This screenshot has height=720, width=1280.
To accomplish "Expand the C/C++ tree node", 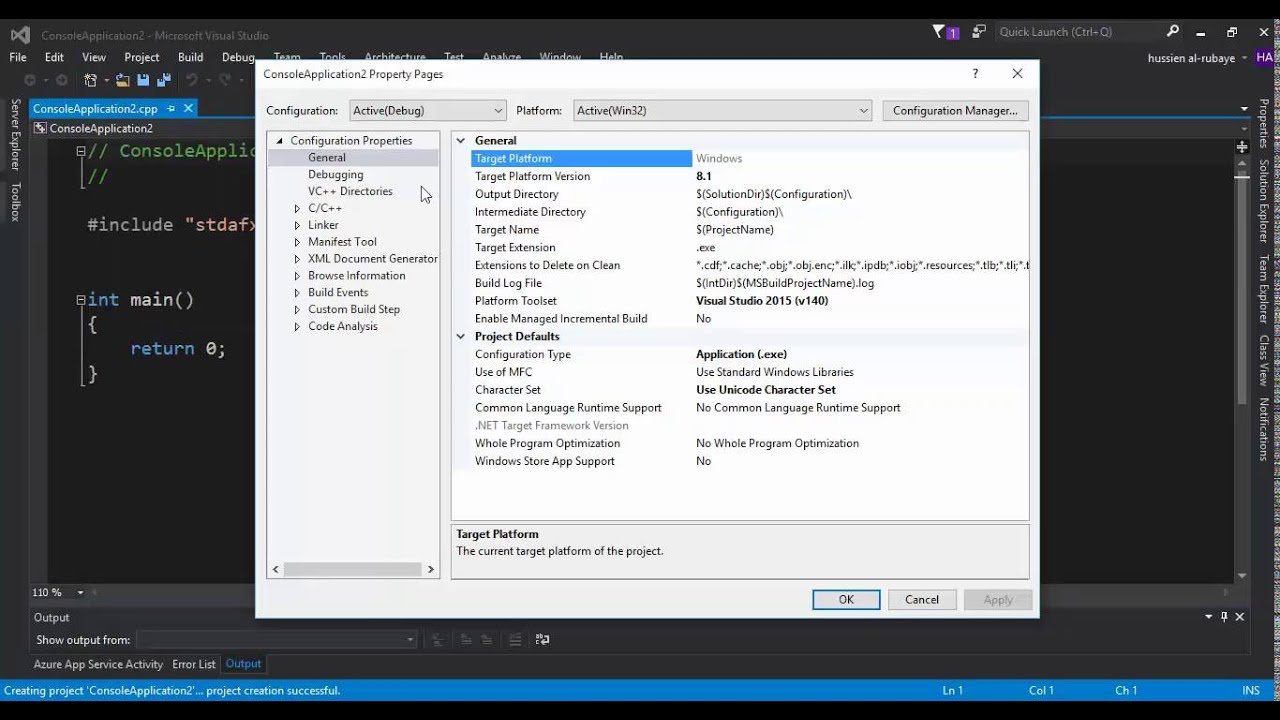I will 297,208.
